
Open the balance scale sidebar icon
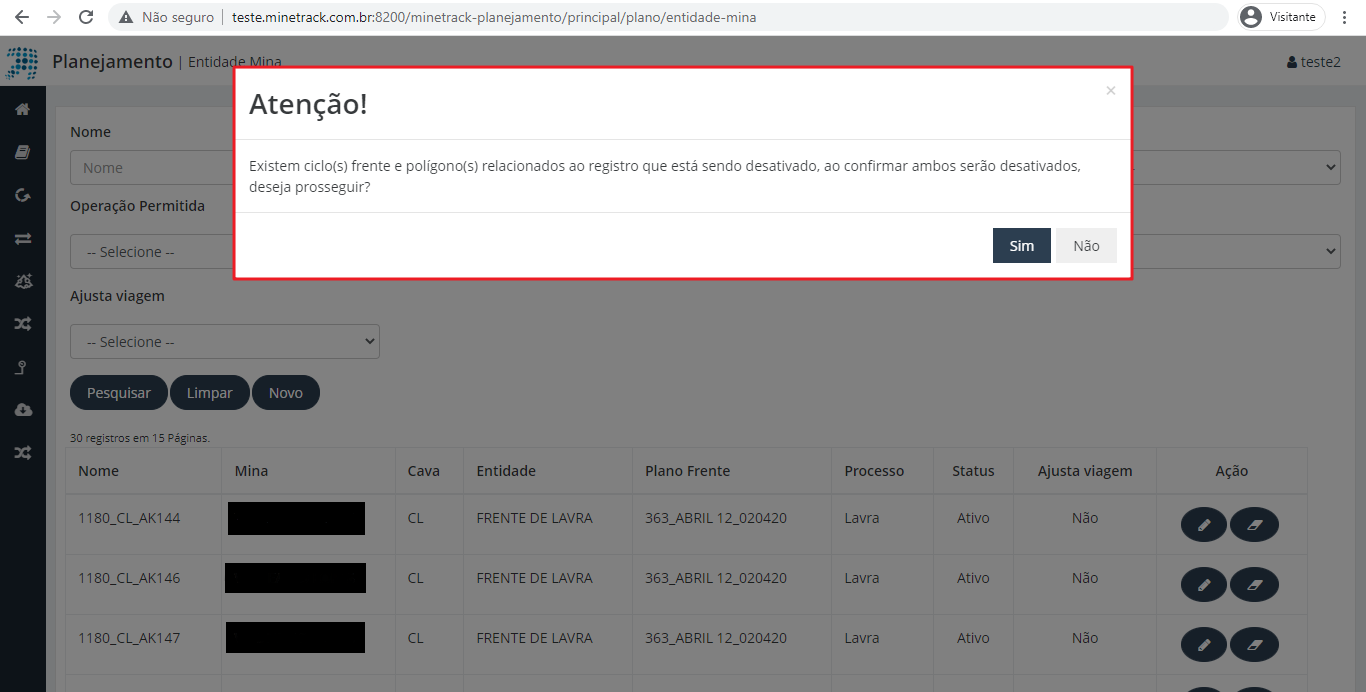click(22, 282)
